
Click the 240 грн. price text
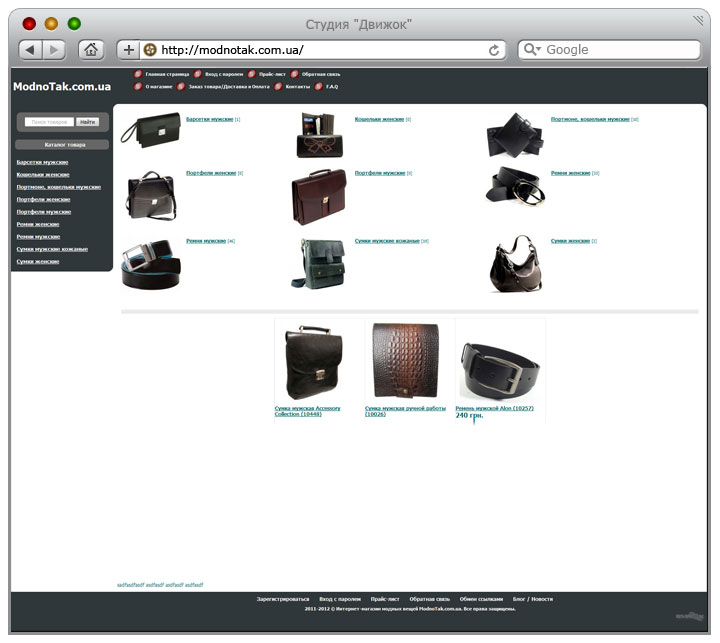[469, 415]
